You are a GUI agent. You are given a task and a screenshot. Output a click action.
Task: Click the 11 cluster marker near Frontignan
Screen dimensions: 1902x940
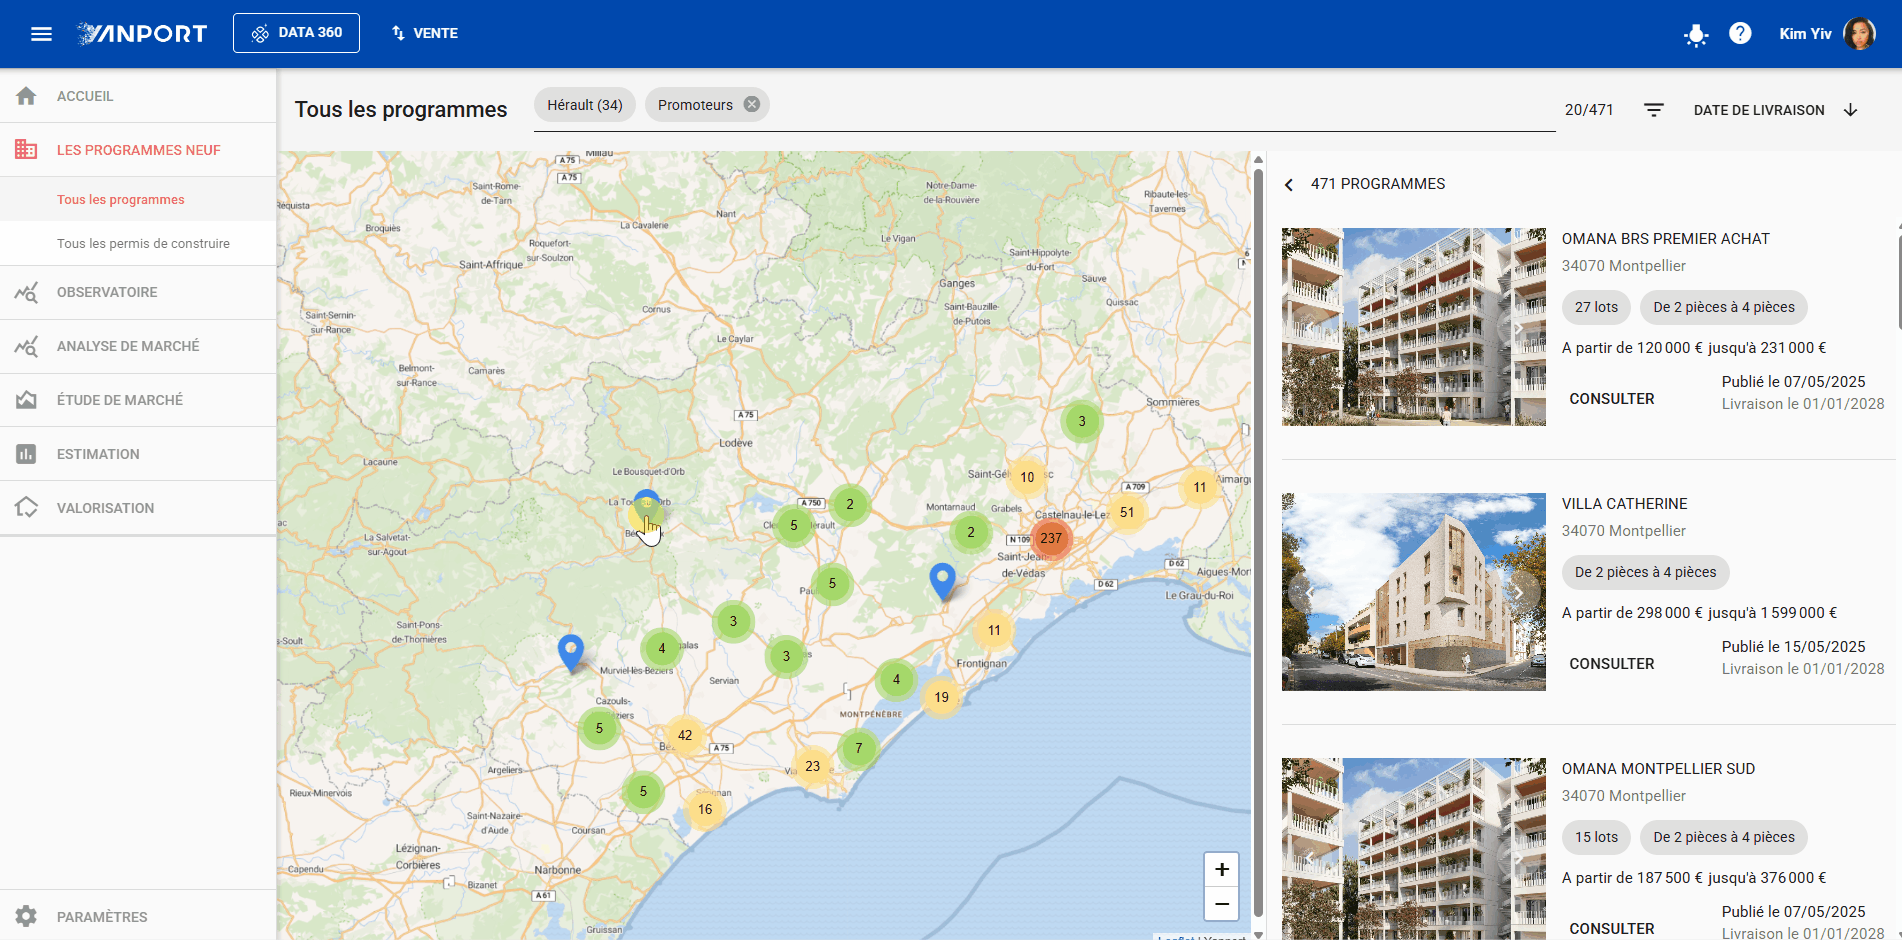click(994, 630)
